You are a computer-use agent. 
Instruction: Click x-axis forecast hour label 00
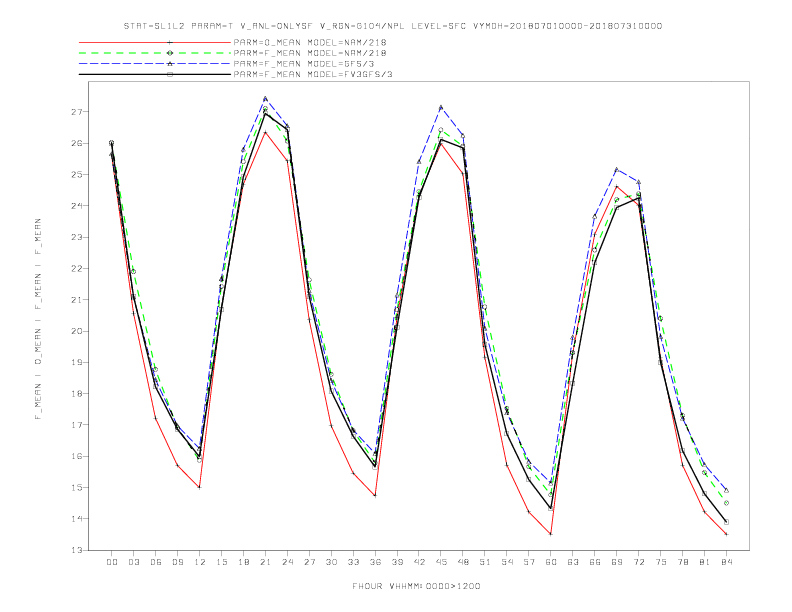click(x=112, y=562)
